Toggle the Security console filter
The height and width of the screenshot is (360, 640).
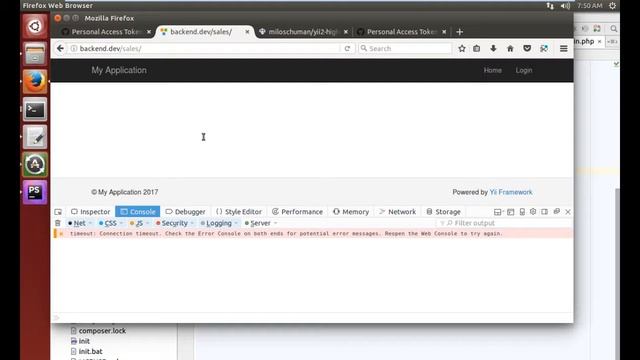(172, 223)
